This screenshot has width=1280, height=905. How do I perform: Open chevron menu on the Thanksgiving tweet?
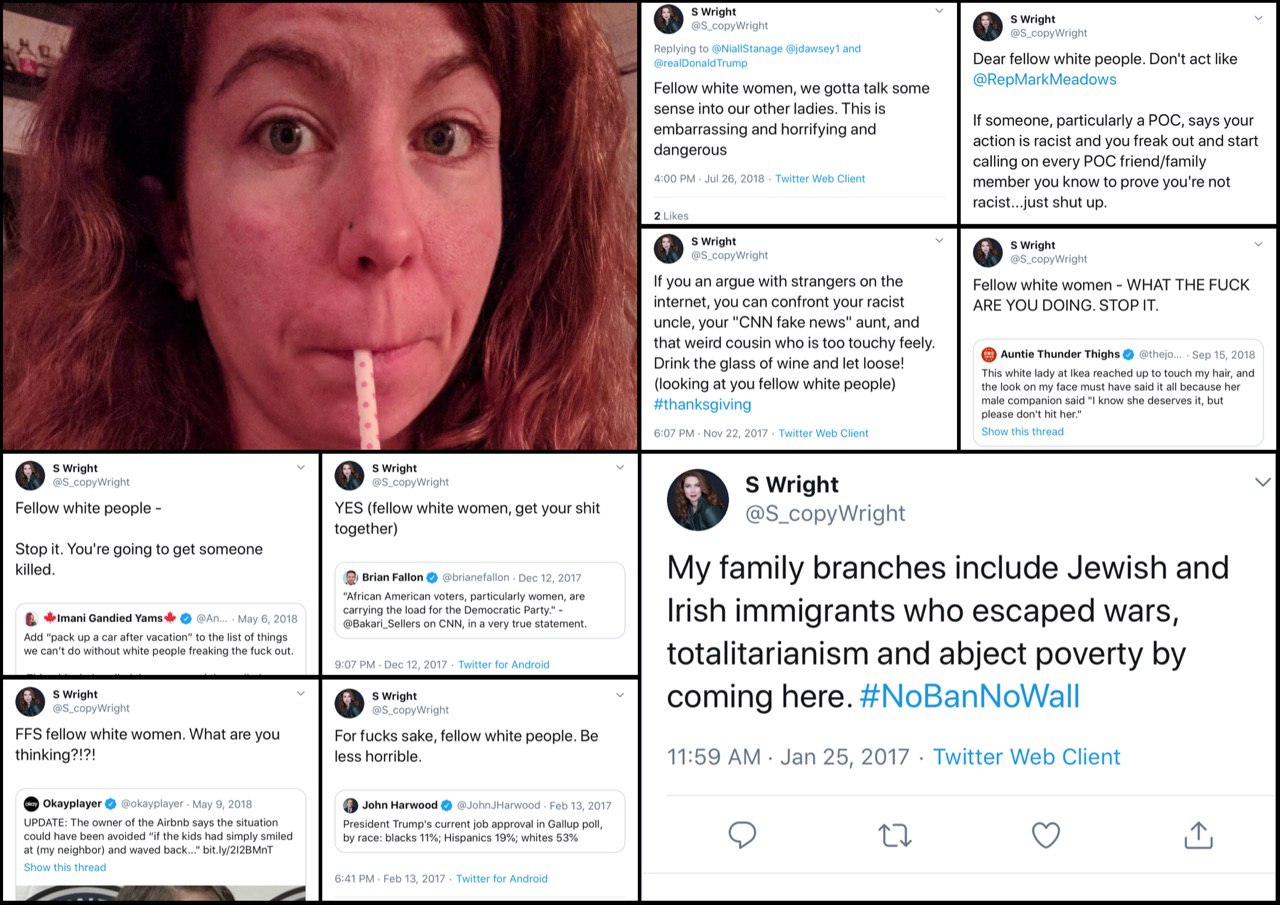click(939, 241)
